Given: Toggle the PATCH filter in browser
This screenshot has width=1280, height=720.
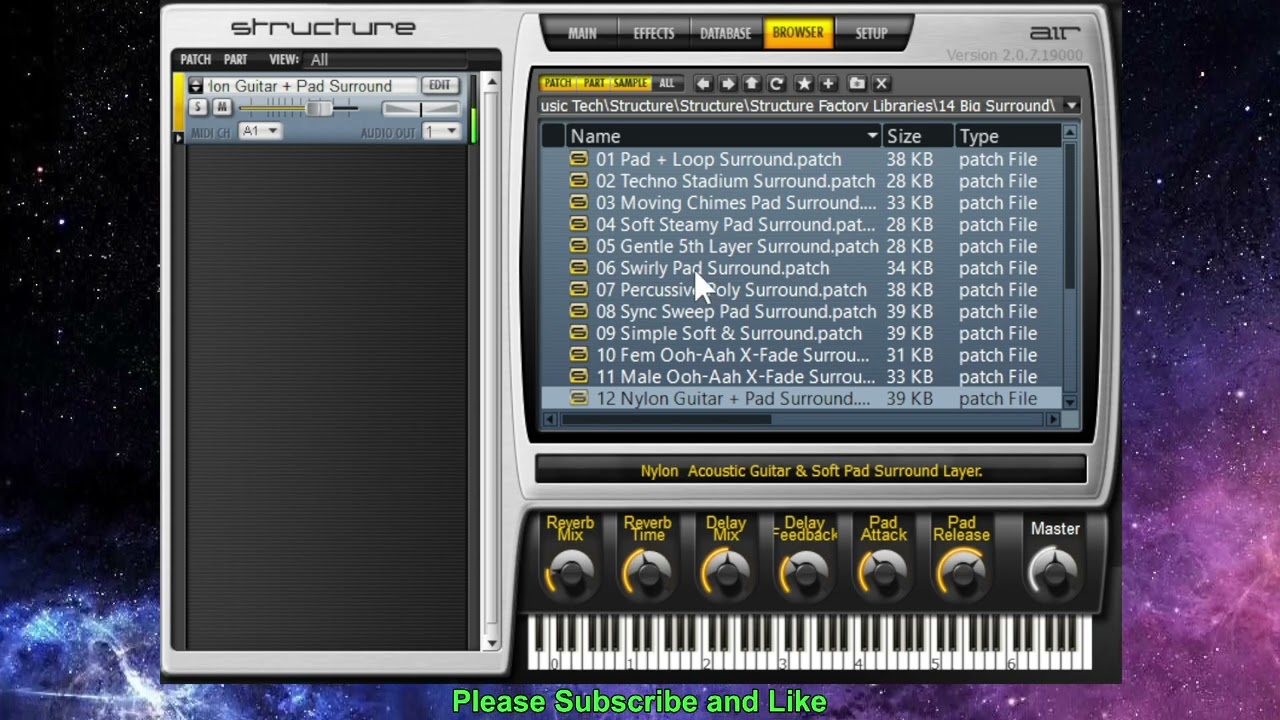Looking at the screenshot, I should [x=558, y=83].
